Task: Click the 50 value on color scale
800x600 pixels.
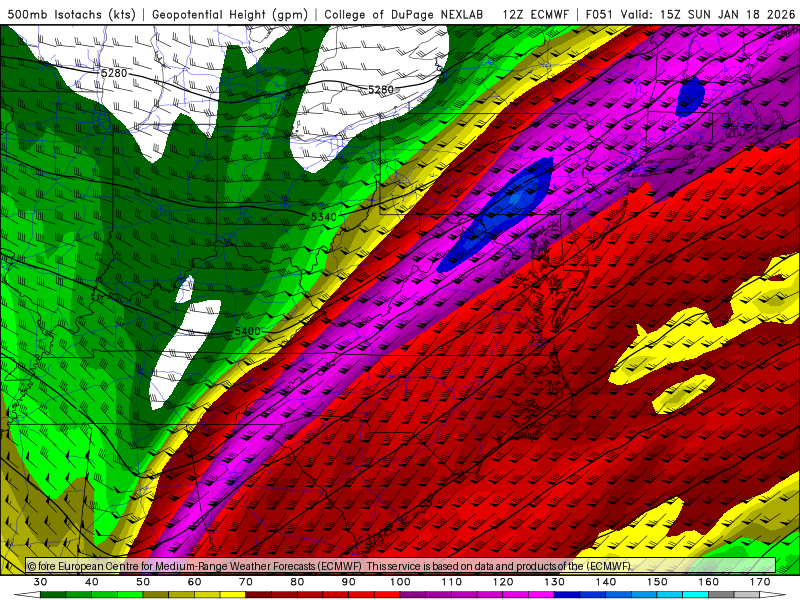Action: 143,582
